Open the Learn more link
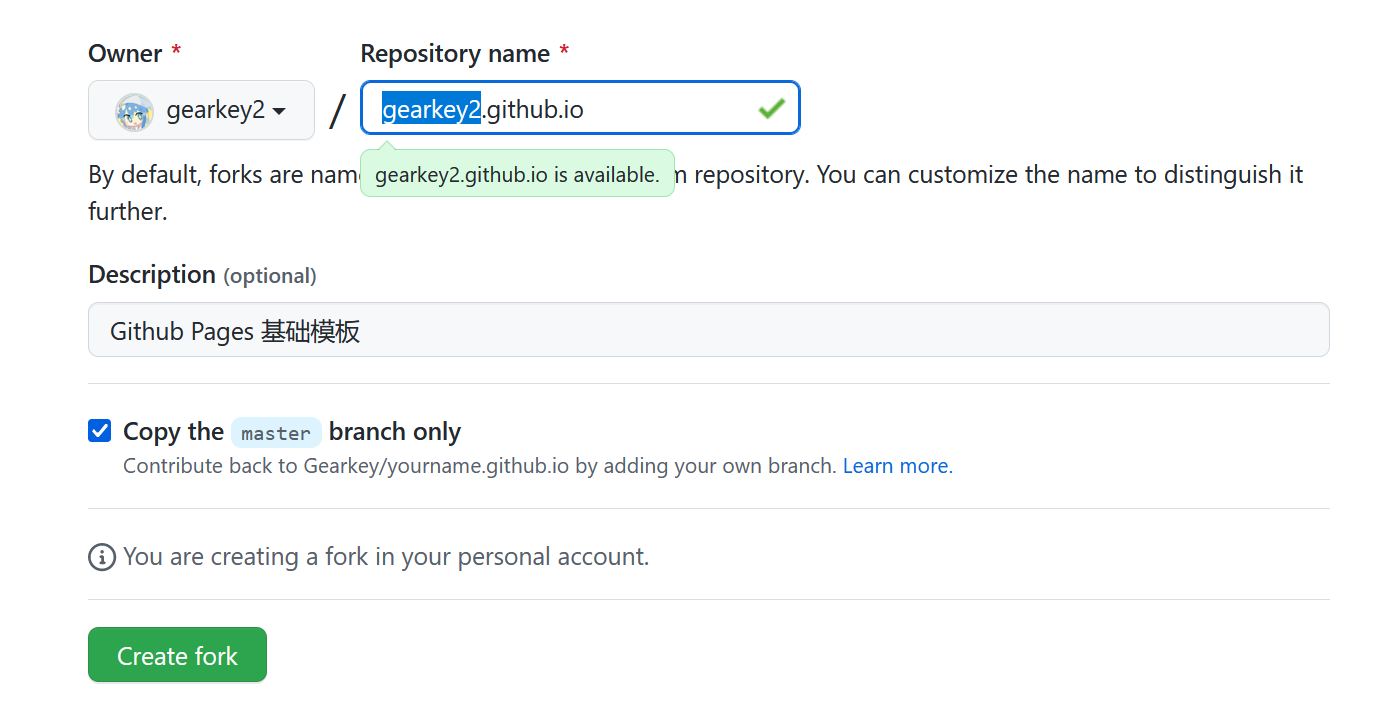The height and width of the screenshot is (707, 1397). (896, 466)
